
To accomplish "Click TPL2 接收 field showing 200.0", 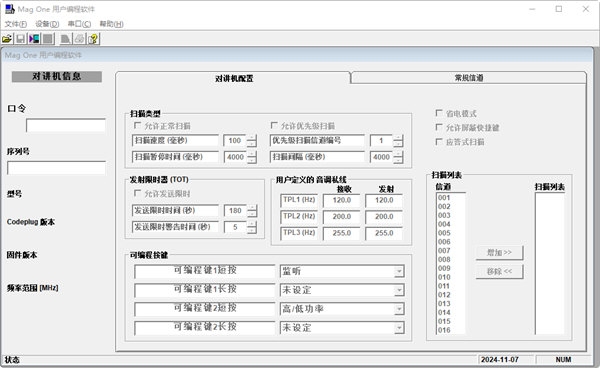I will [x=342, y=217].
